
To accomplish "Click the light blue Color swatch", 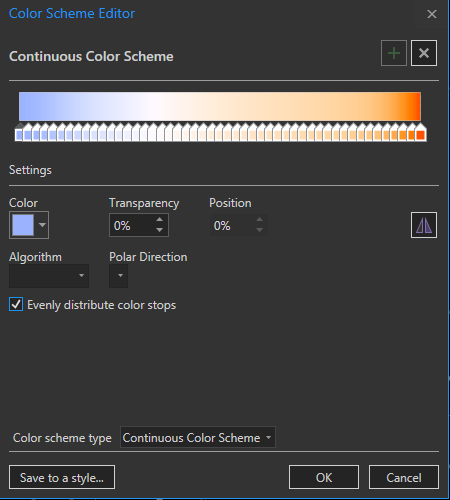I will (23, 225).
